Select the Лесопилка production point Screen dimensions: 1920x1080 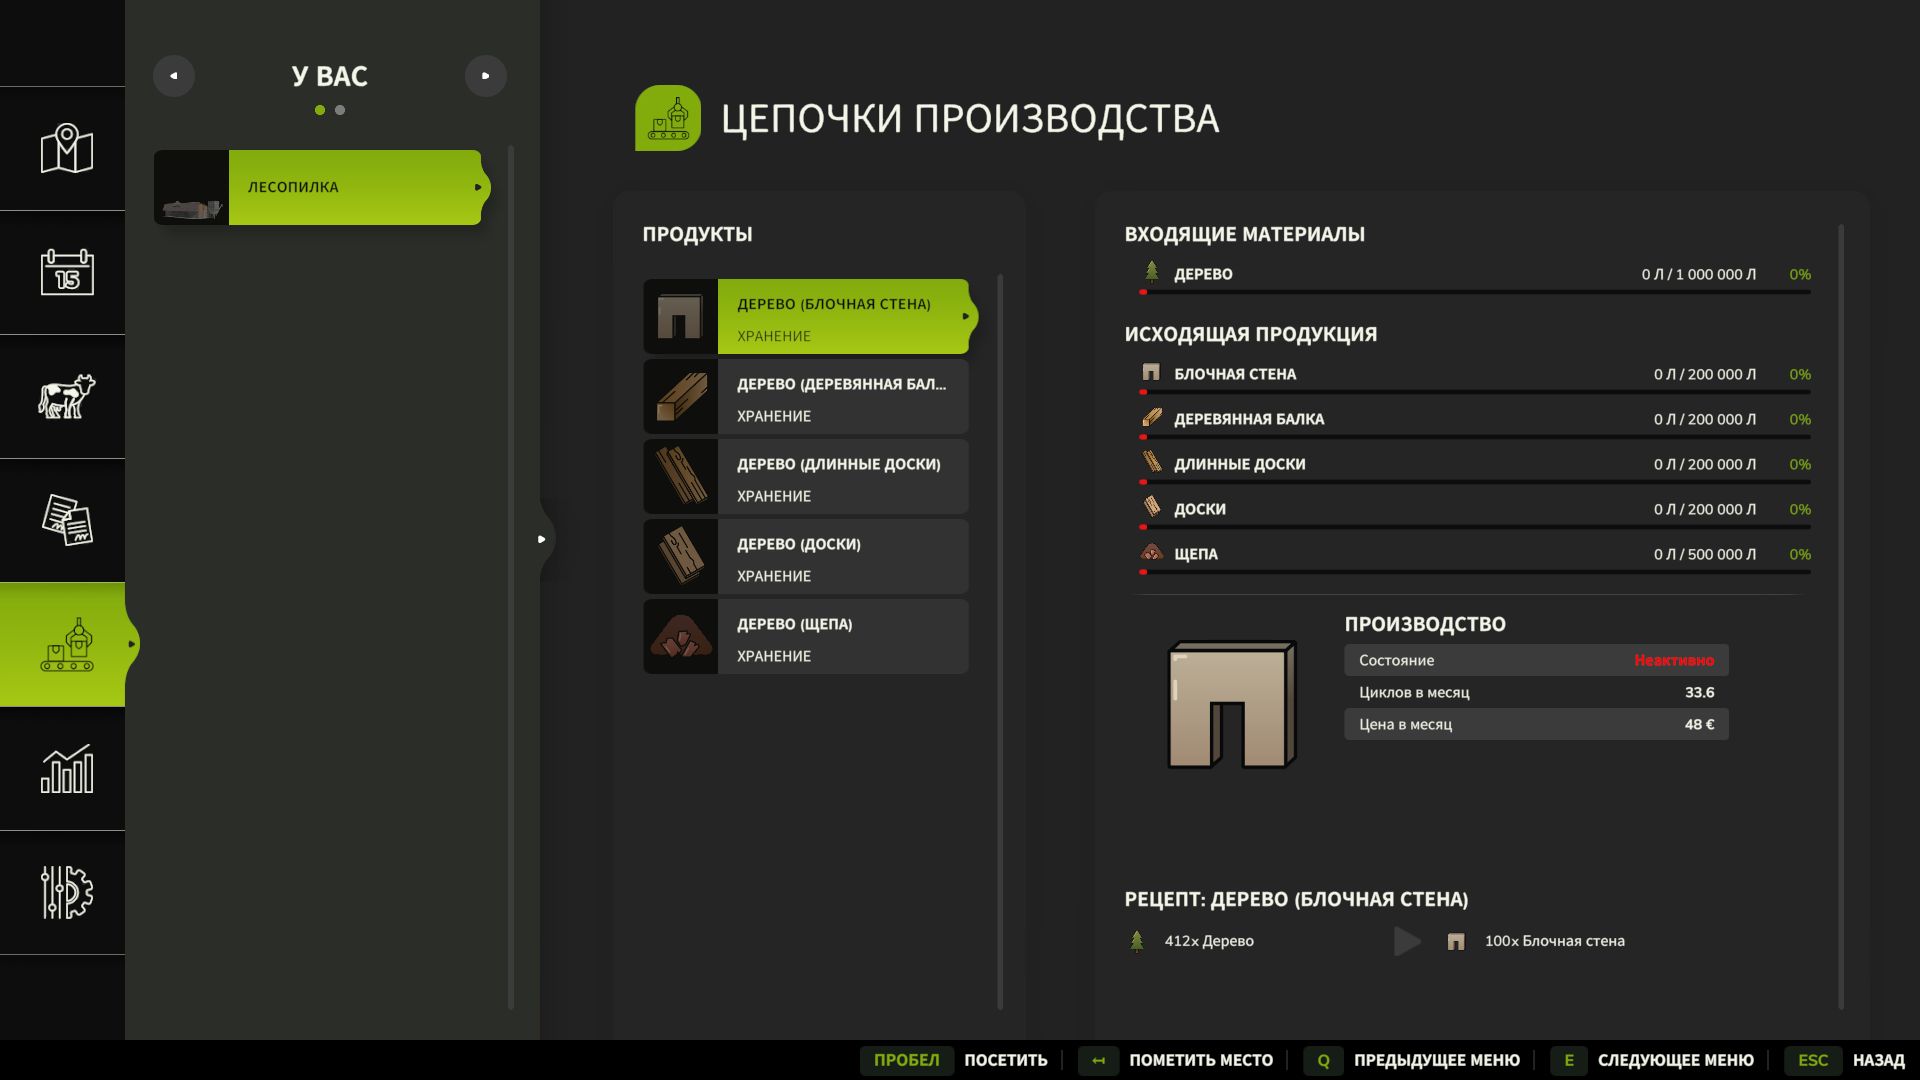pyautogui.click(x=320, y=187)
